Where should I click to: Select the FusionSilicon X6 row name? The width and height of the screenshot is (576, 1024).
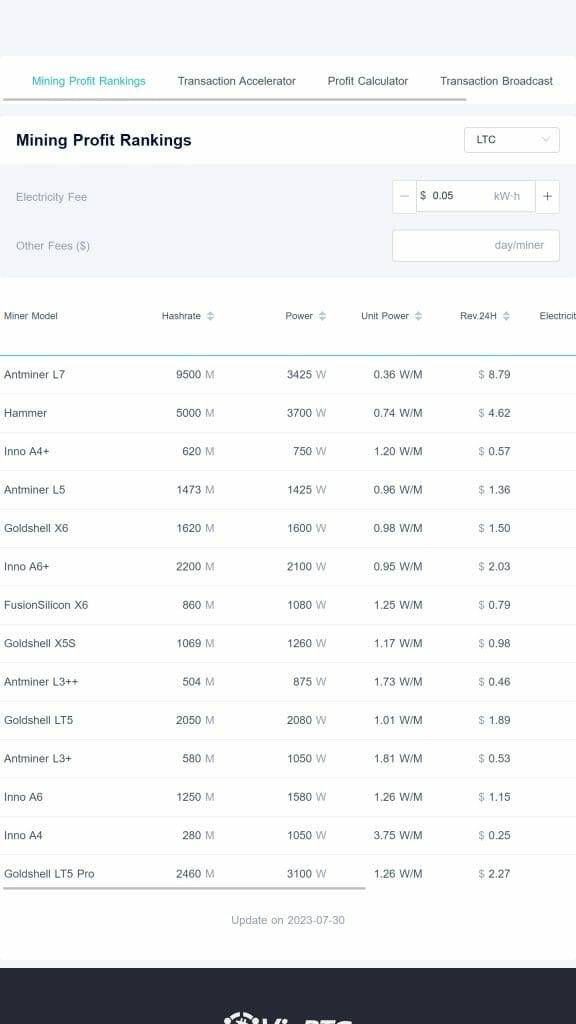point(46,605)
